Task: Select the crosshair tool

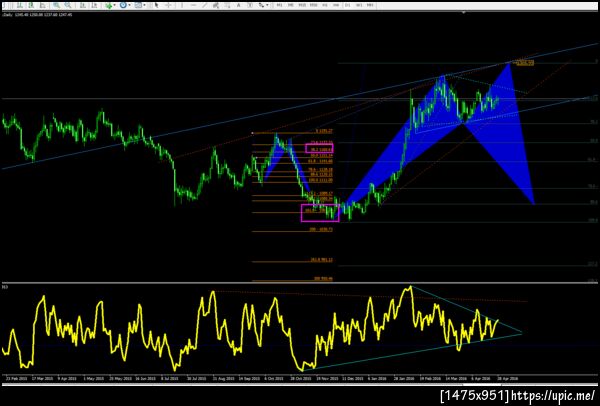Action: 168,5
